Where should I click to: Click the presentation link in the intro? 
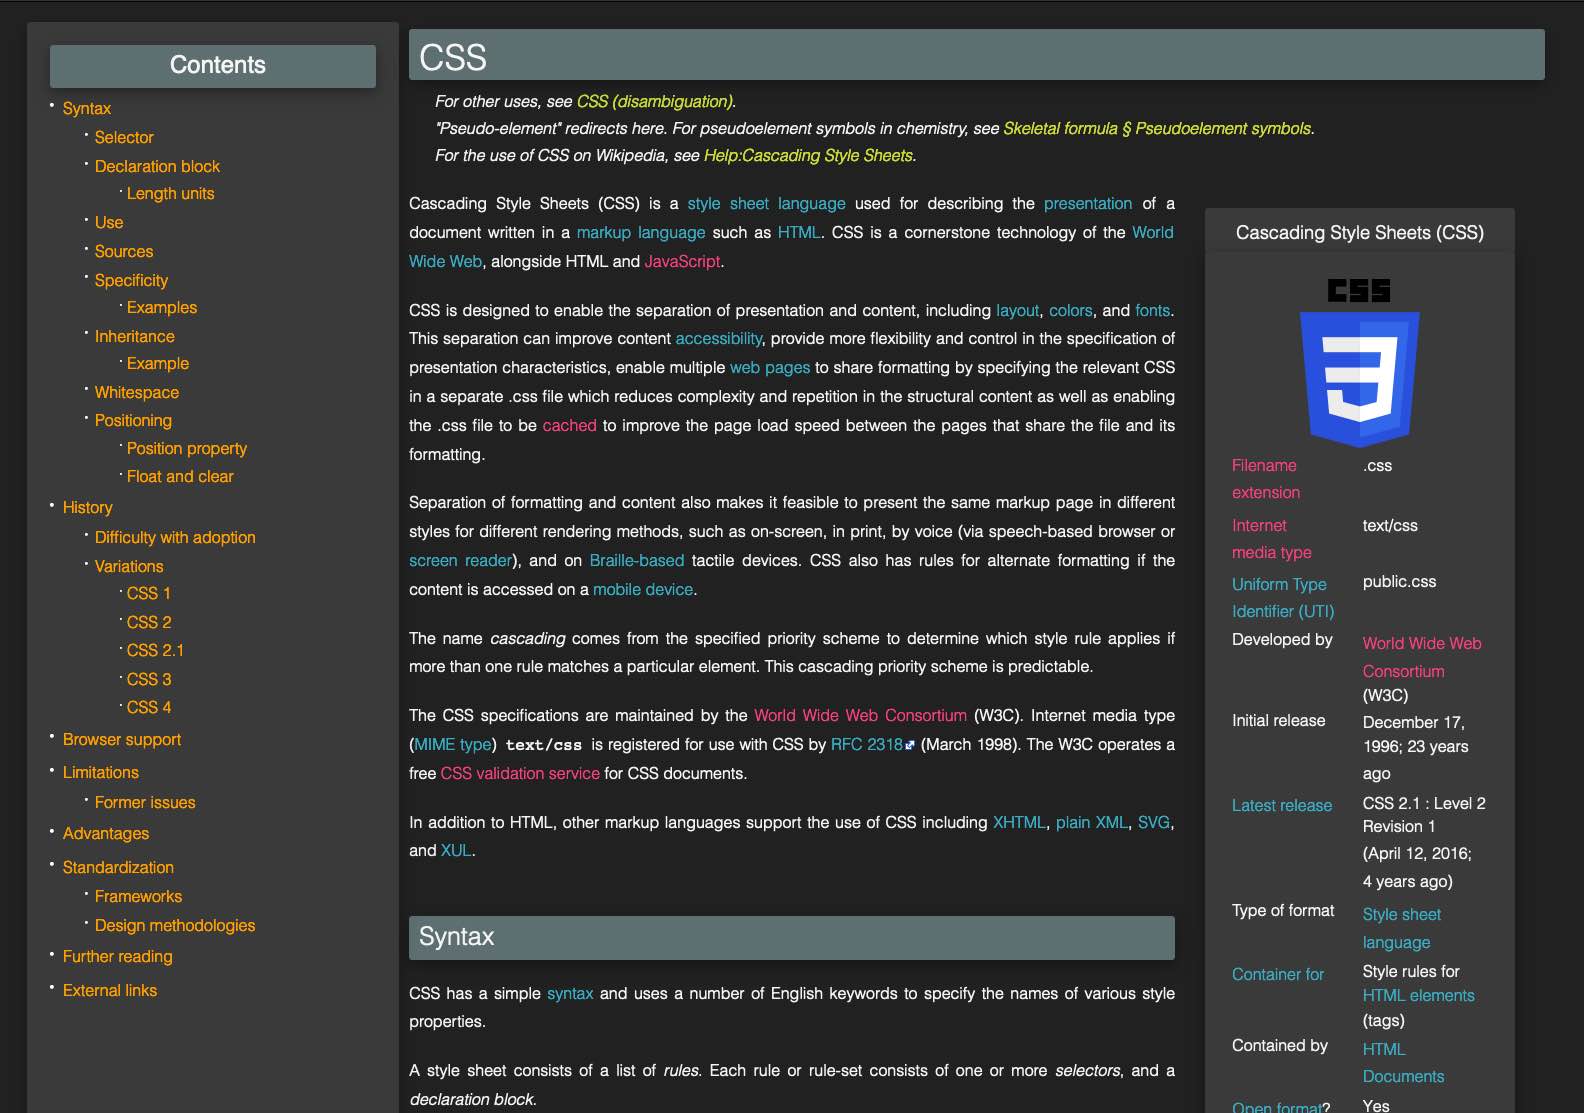[1088, 203]
